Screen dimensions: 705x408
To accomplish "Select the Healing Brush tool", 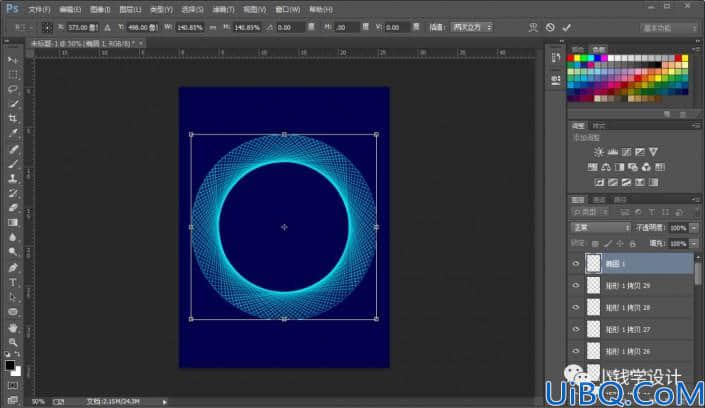I will (13, 149).
